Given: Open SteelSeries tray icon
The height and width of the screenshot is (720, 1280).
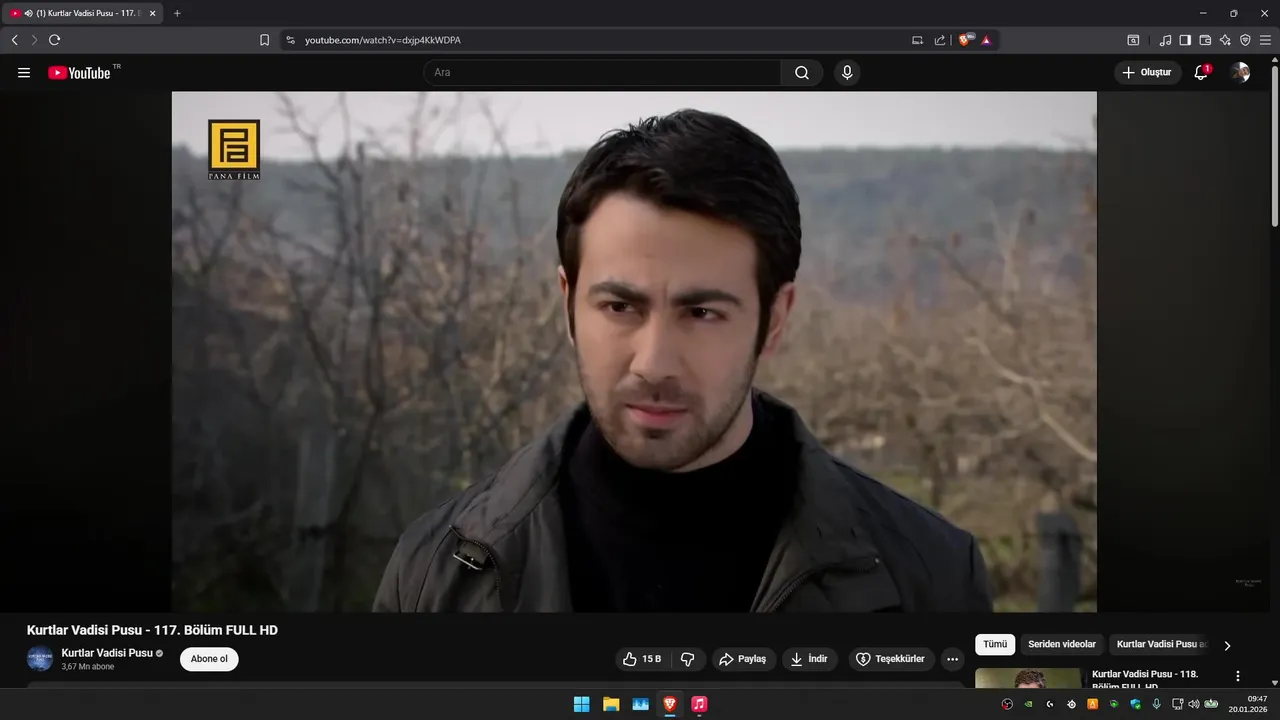Looking at the screenshot, I should (1071, 704).
